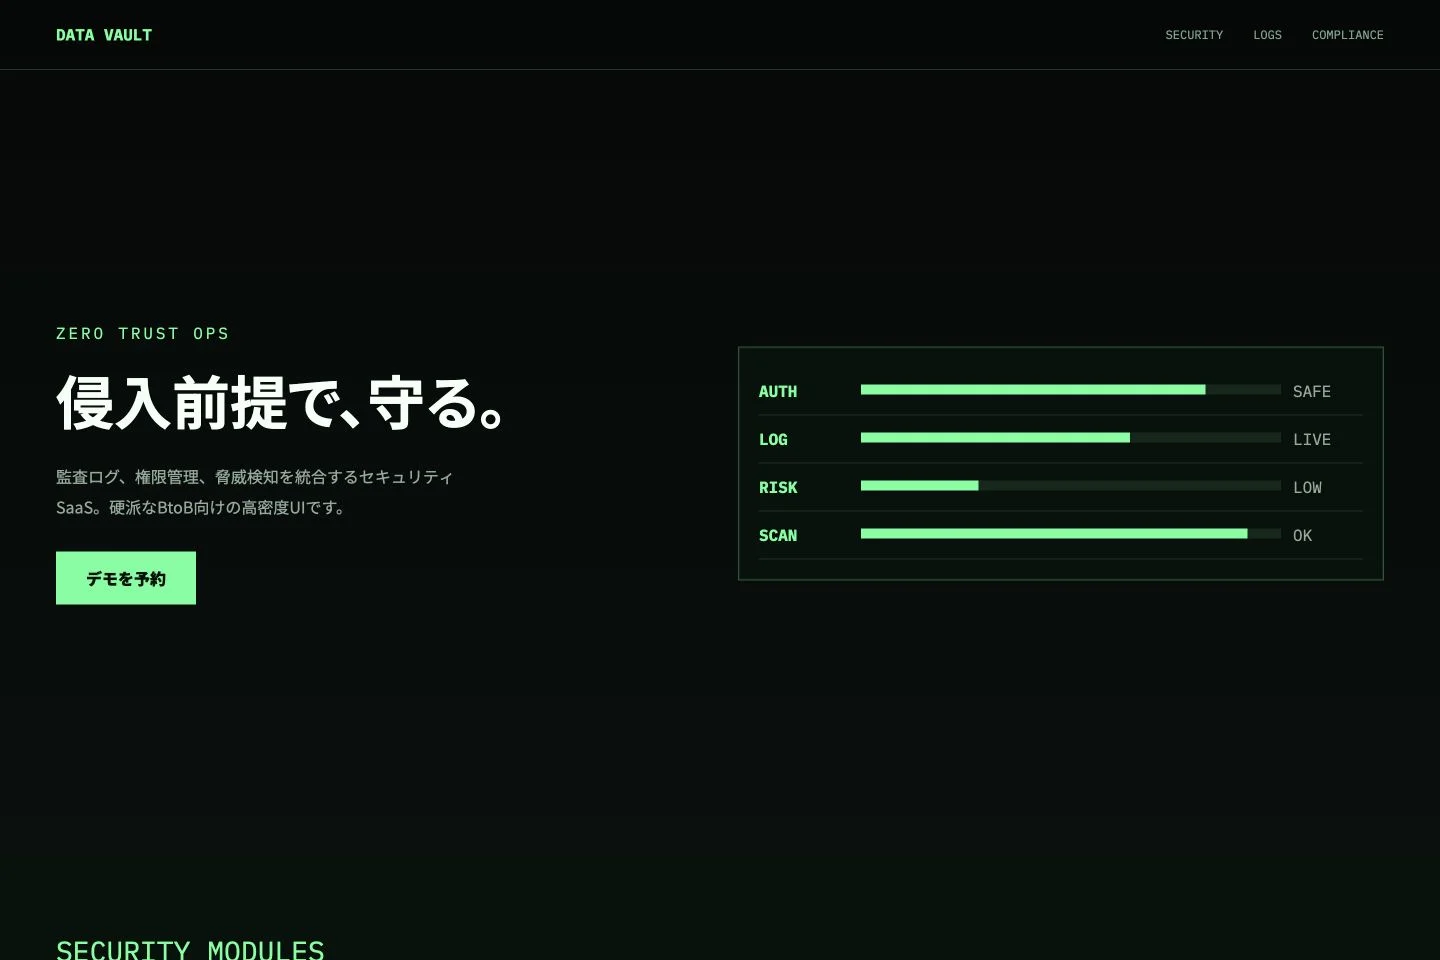Click the paragraph starting with 監査ログ
This screenshot has height=960, width=1440.
[x=255, y=492]
